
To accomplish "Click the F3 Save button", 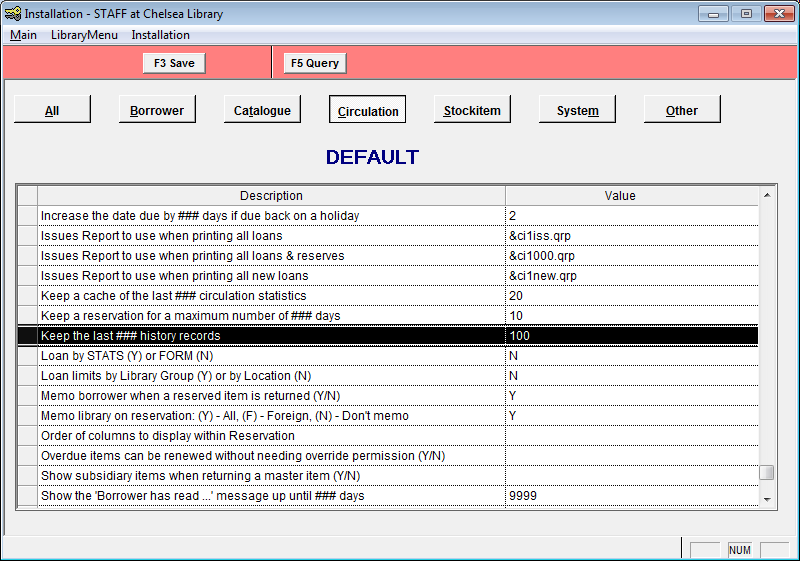I will [x=174, y=63].
